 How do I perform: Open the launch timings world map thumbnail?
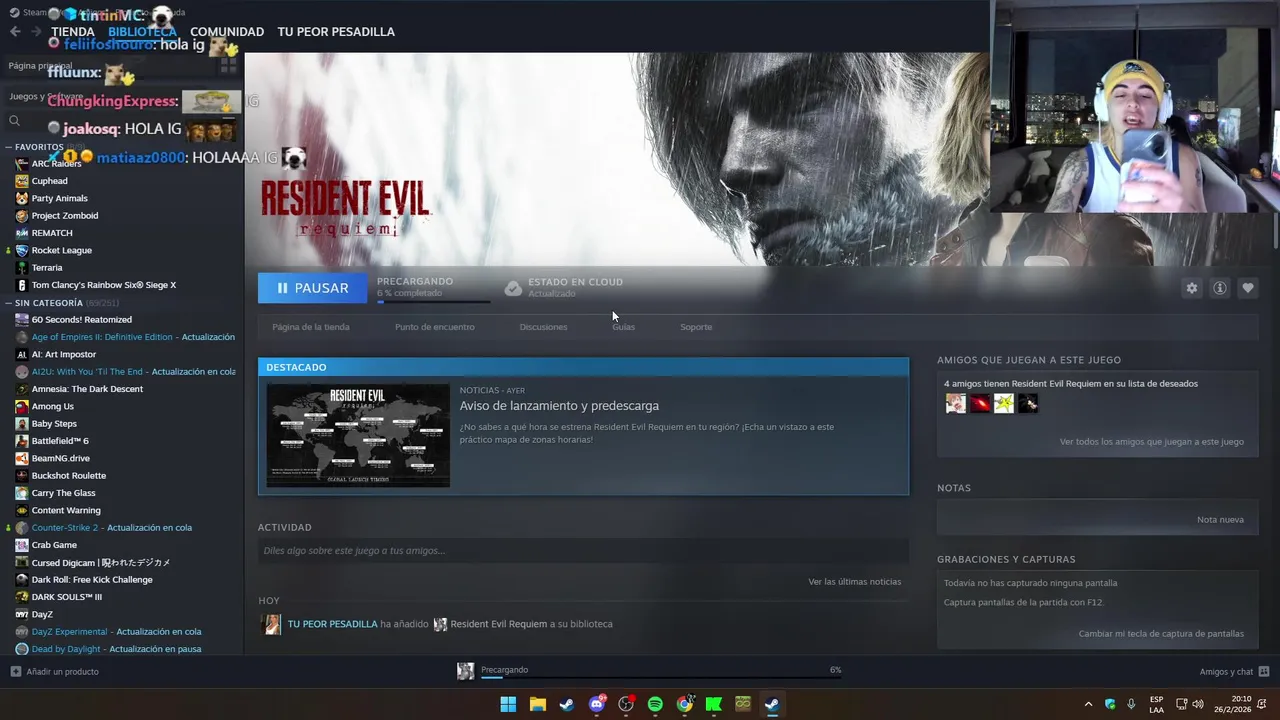tap(358, 435)
